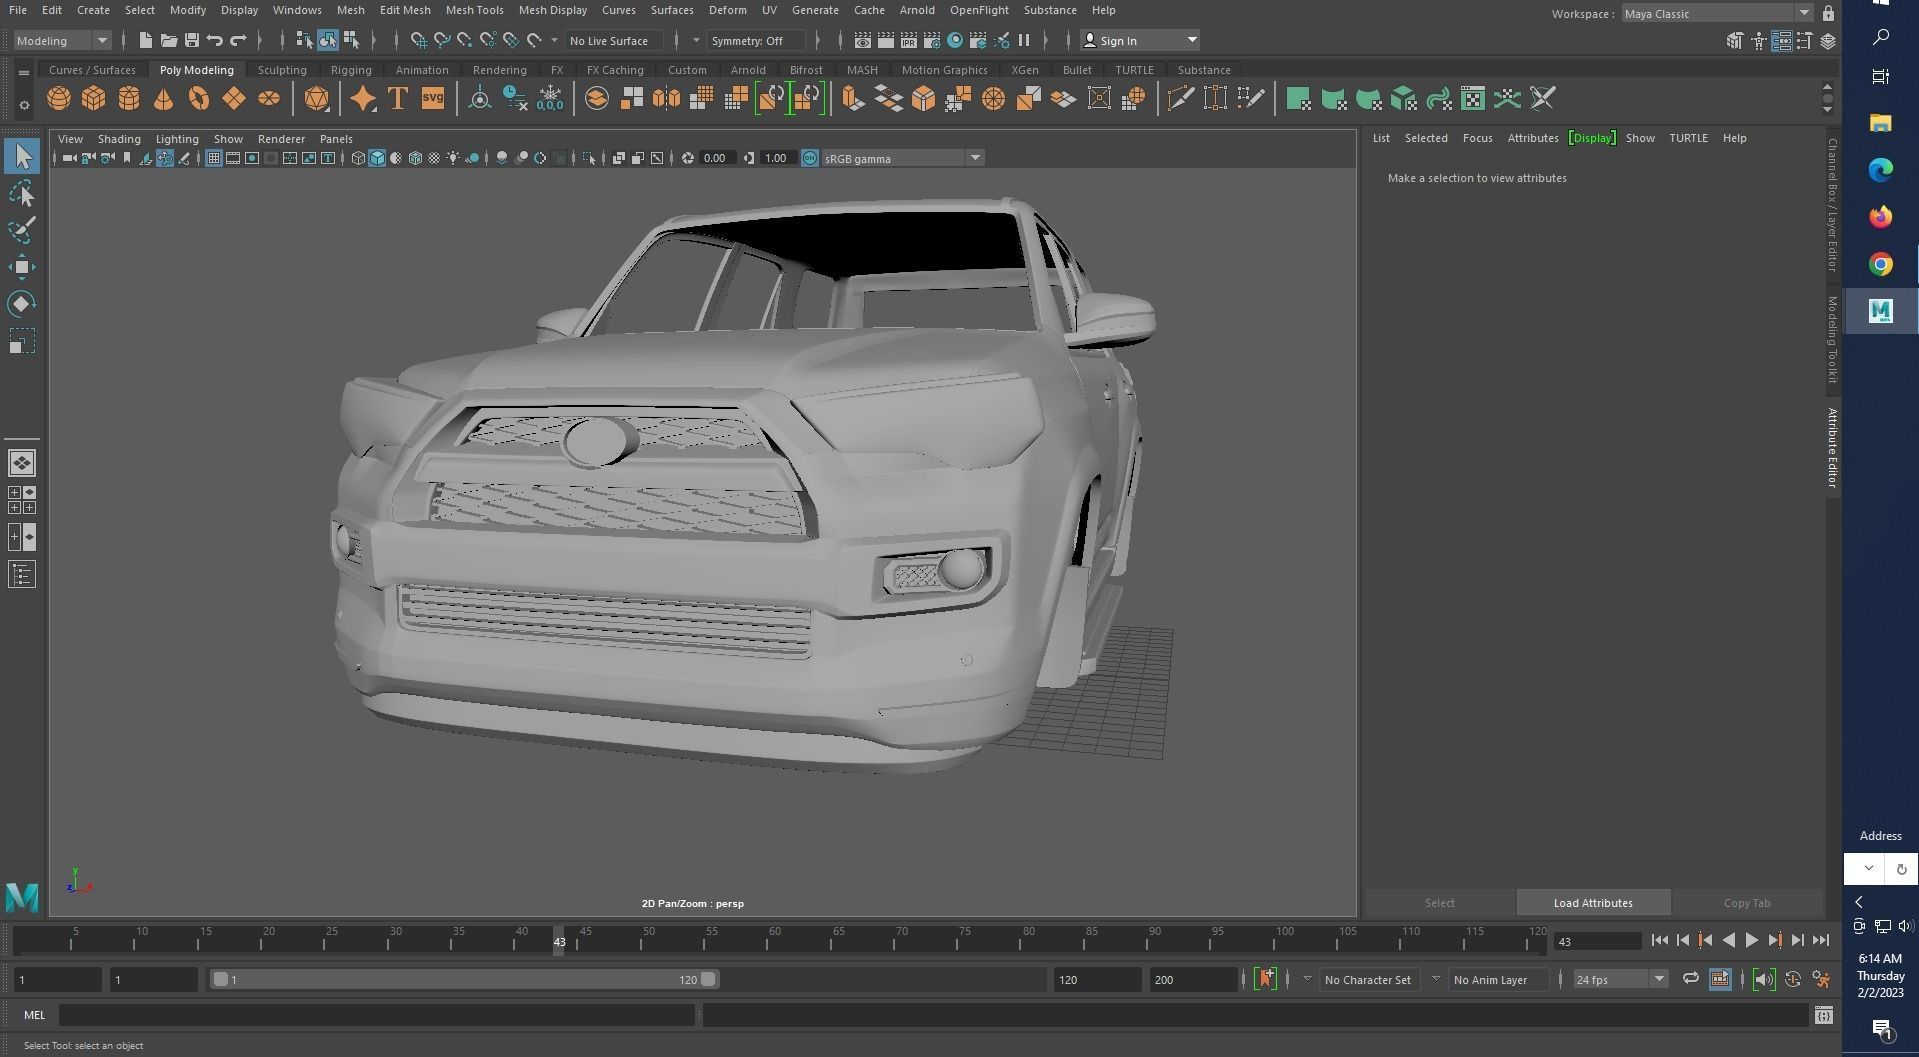Open the vertical Modeling Toolkit side tab

pos(1832,339)
